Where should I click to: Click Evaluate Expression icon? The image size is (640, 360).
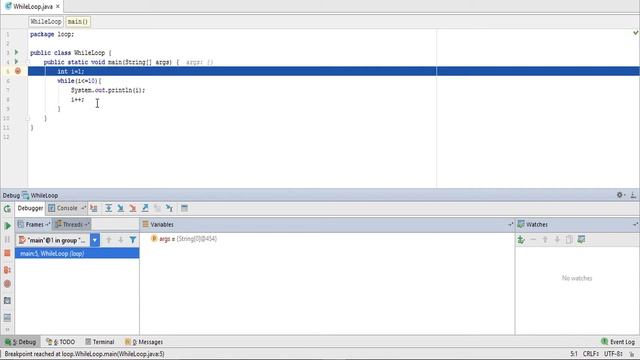click(x=184, y=209)
